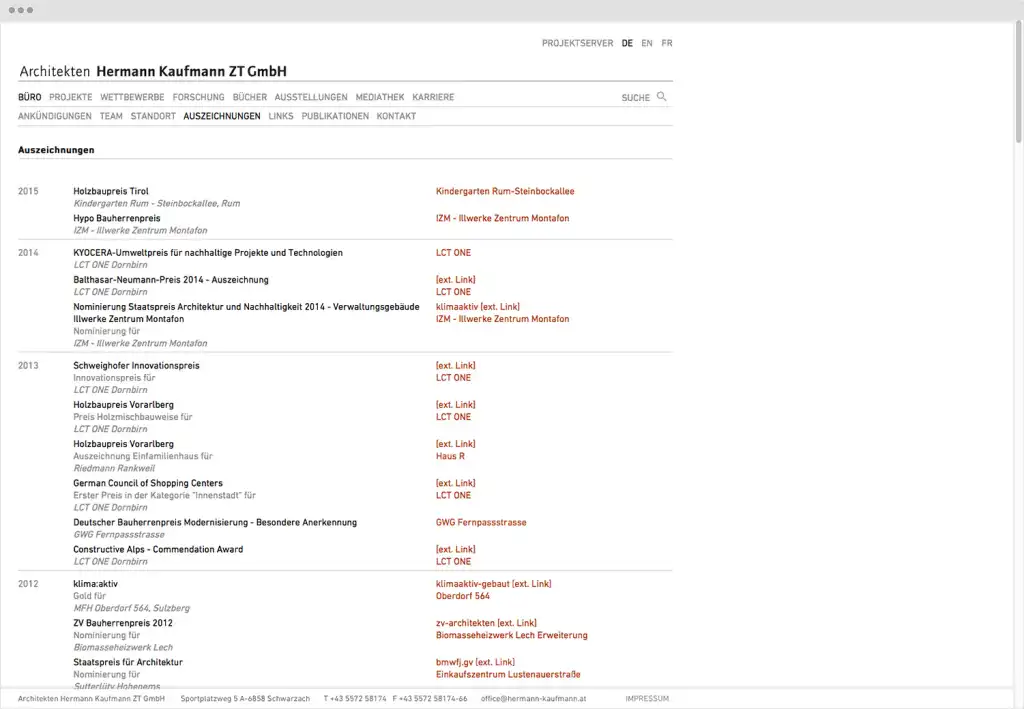This screenshot has width=1024, height=709.
Task: Follow the GWG Fernpassstrasse link
Action: [481, 522]
